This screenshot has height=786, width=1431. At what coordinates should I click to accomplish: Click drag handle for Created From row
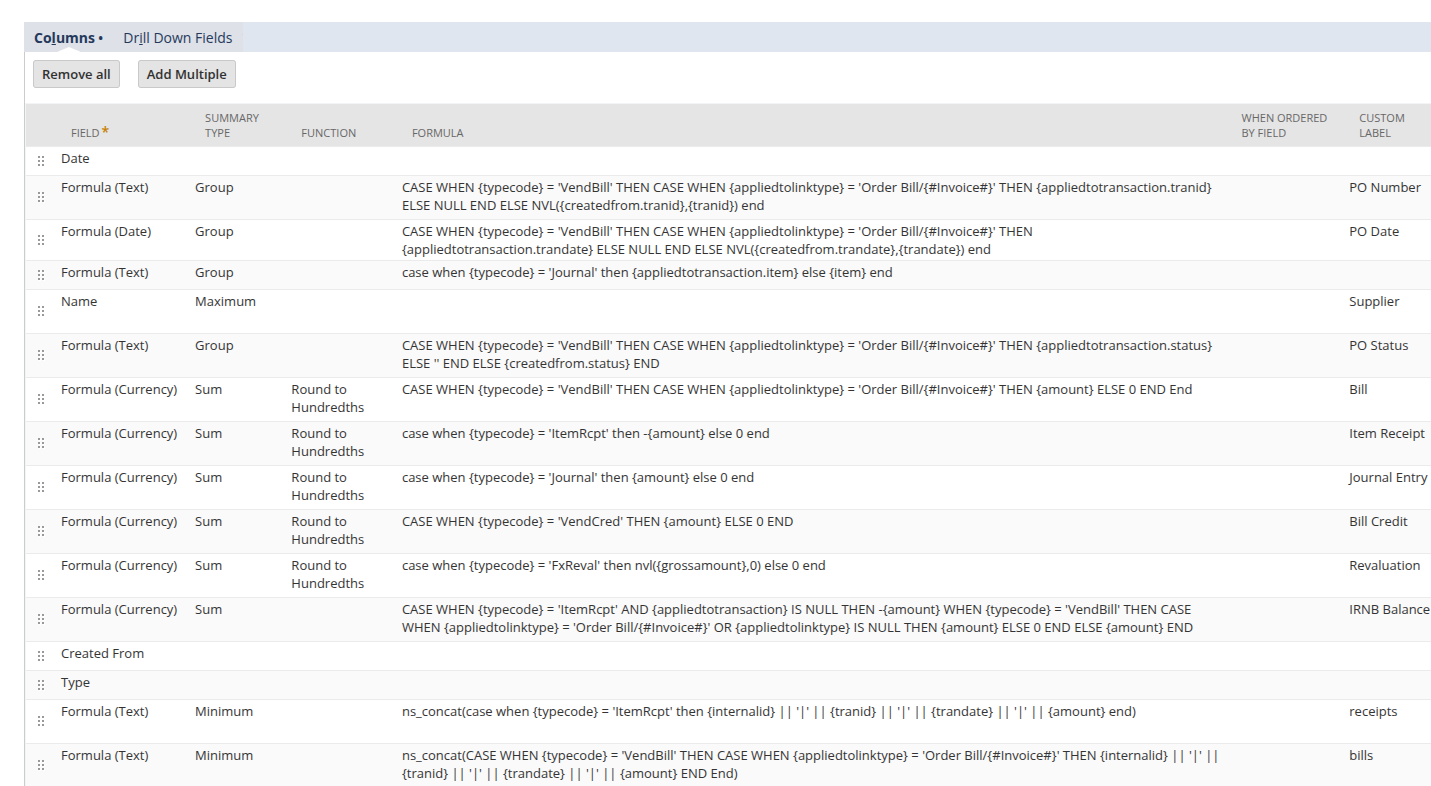[x=41, y=656]
